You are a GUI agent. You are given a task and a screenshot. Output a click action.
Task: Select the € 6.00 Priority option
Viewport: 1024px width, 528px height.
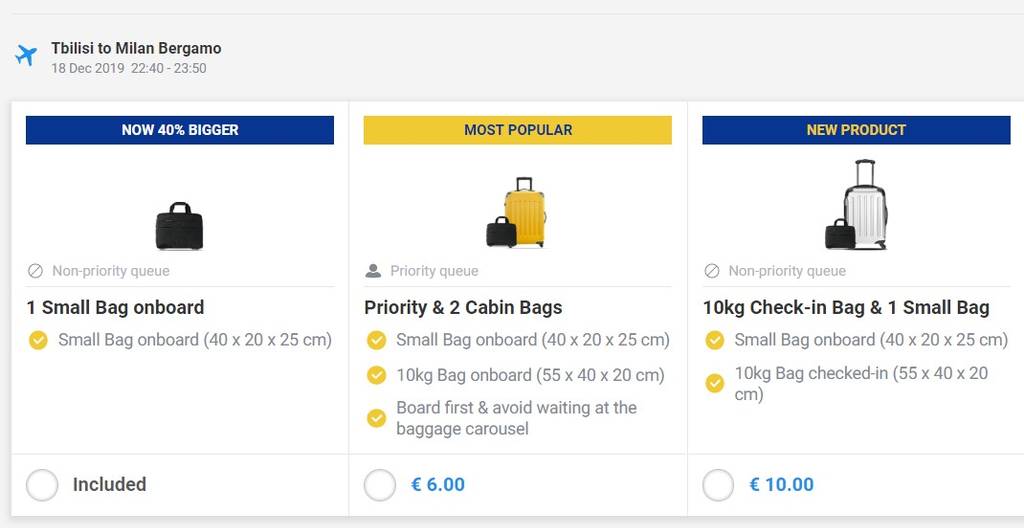380,485
